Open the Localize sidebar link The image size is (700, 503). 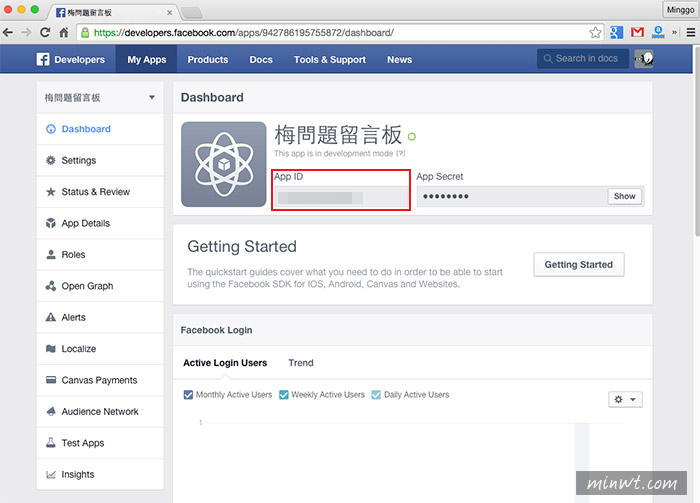pos(100,349)
